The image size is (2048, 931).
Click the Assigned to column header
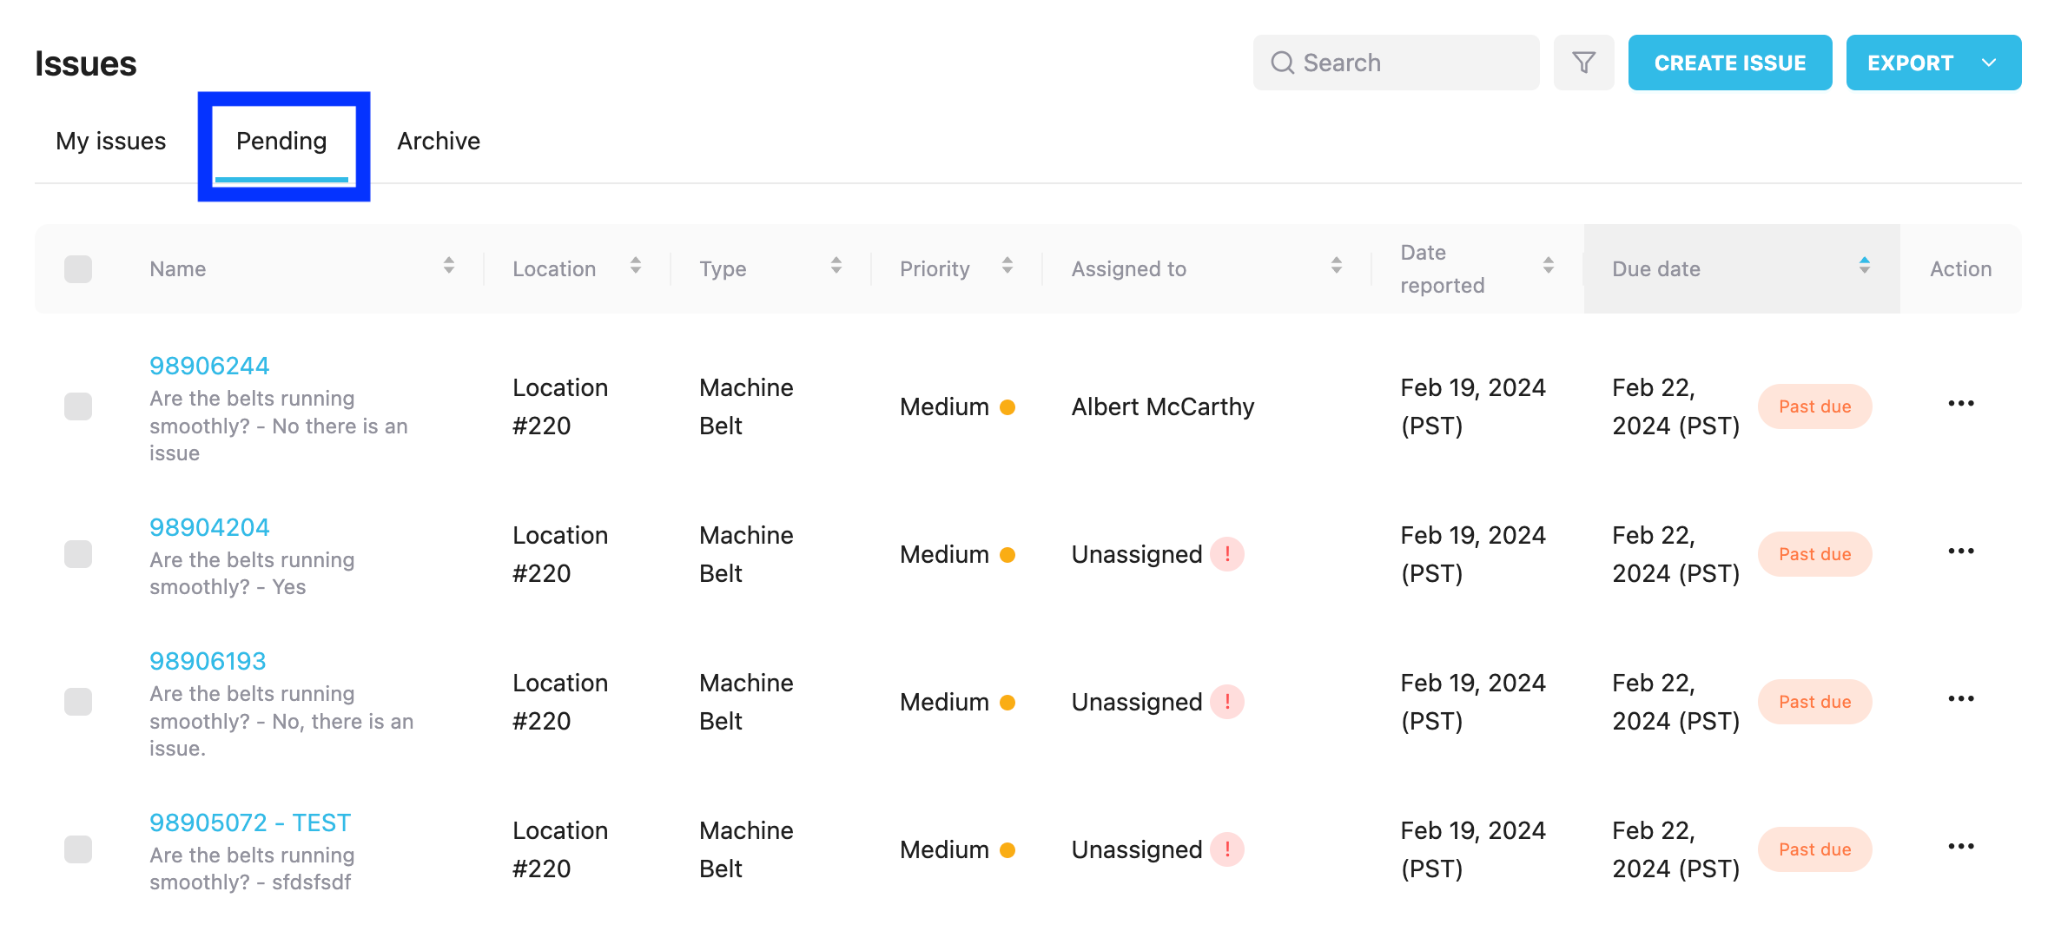1129,269
